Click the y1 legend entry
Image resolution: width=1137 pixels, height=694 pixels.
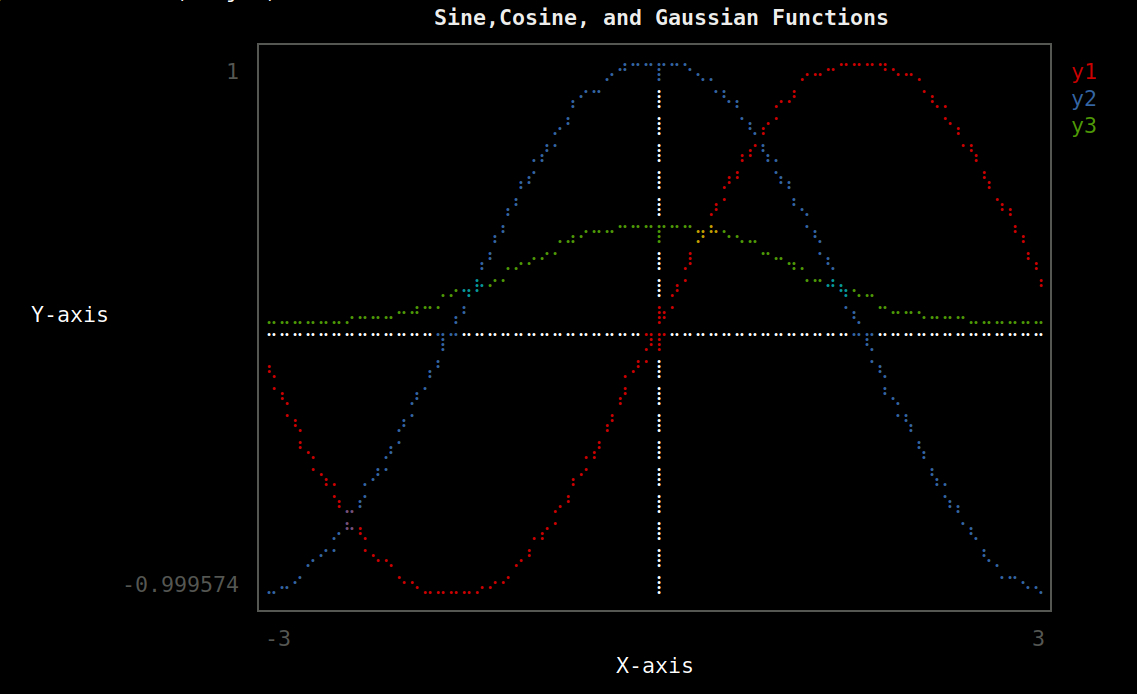coord(1084,72)
